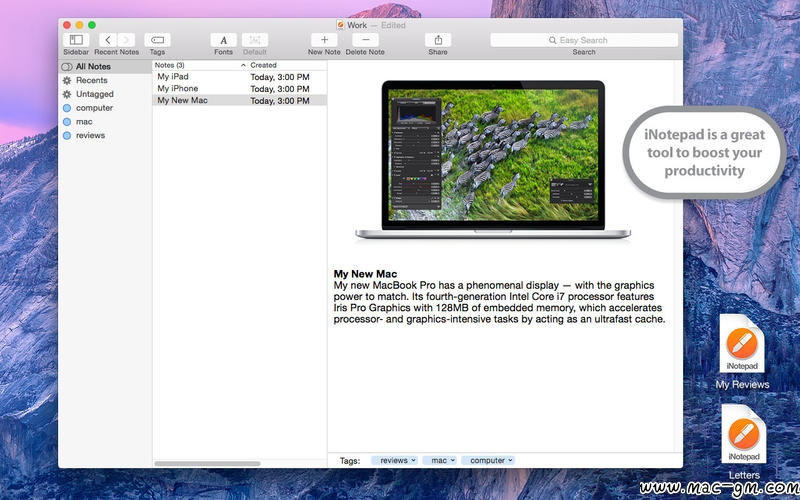Click the MacBook Pro image in note
Screen dimensions: 800x500
coord(493,160)
